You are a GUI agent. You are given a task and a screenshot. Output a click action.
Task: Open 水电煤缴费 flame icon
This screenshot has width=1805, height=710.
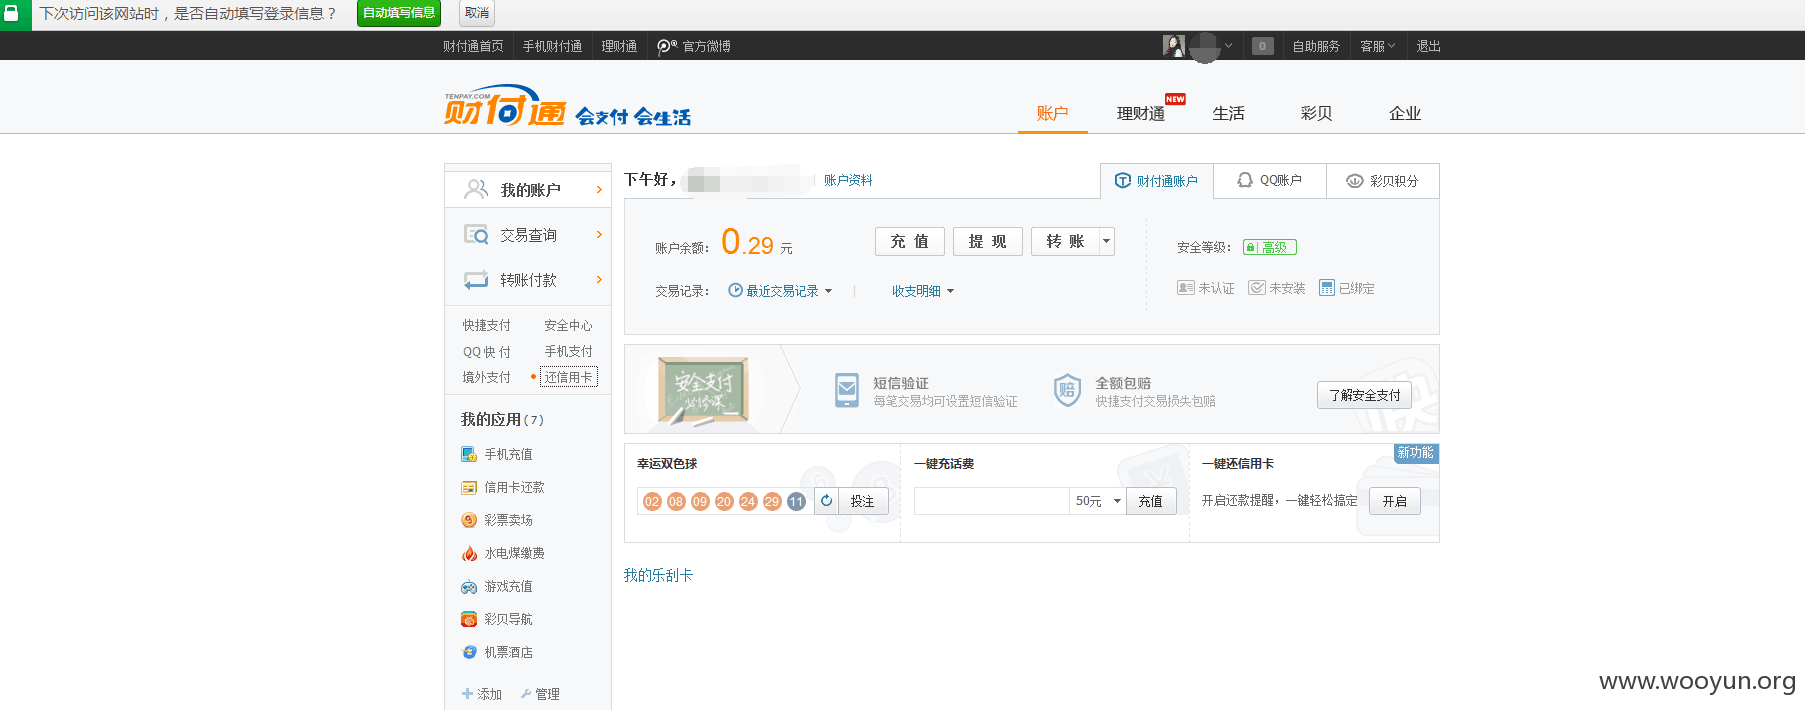click(x=469, y=553)
